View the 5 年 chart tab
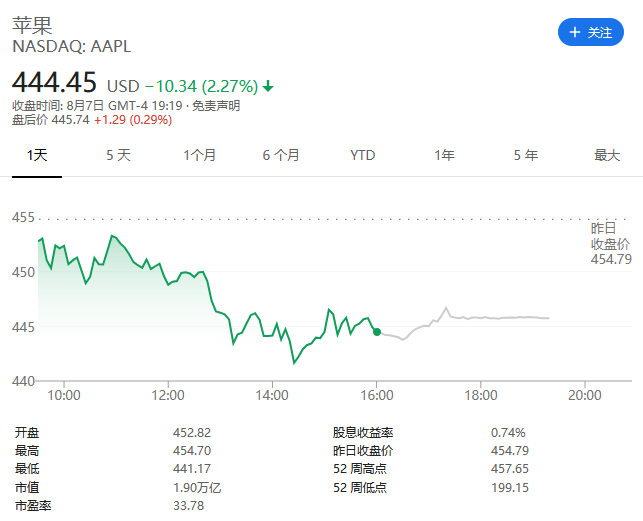The height and width of the screenshot is (521, 643). tap(525, 155)
